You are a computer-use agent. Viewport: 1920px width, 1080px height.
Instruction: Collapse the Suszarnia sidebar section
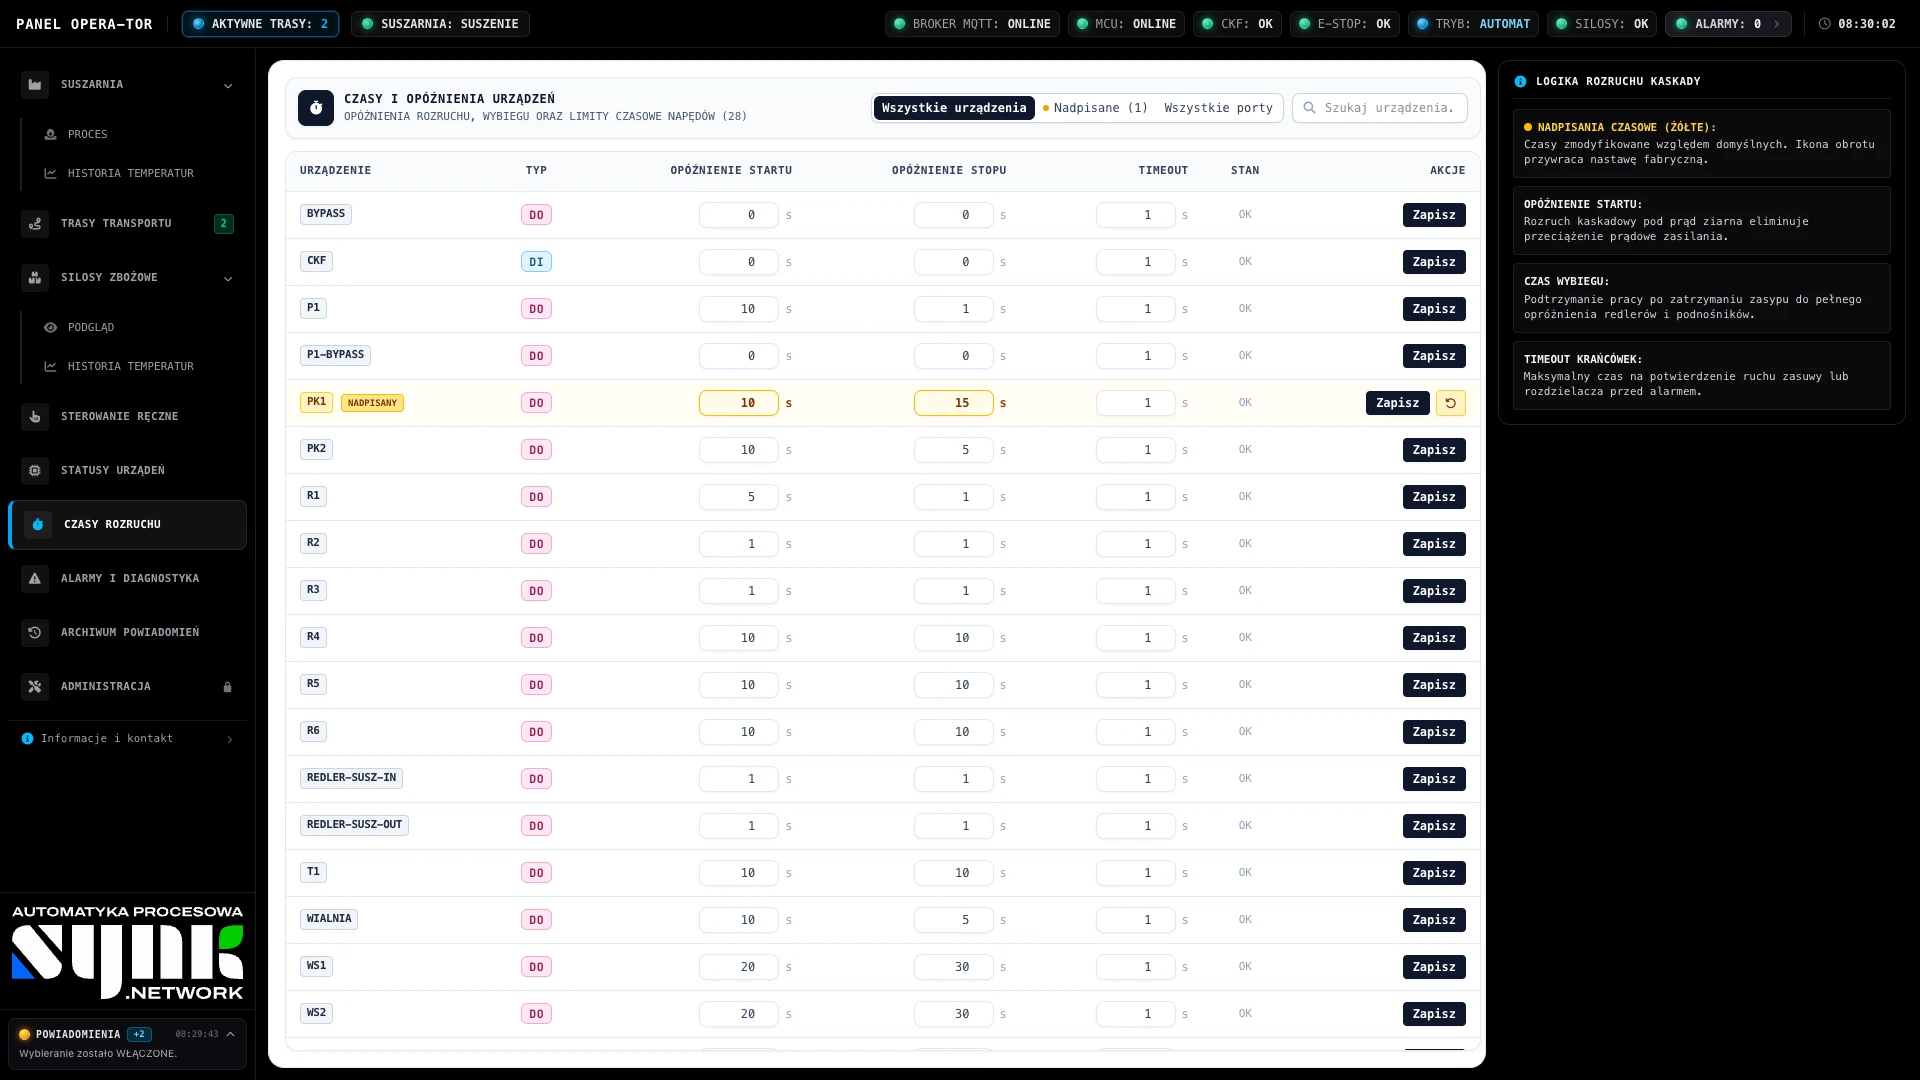228,86
